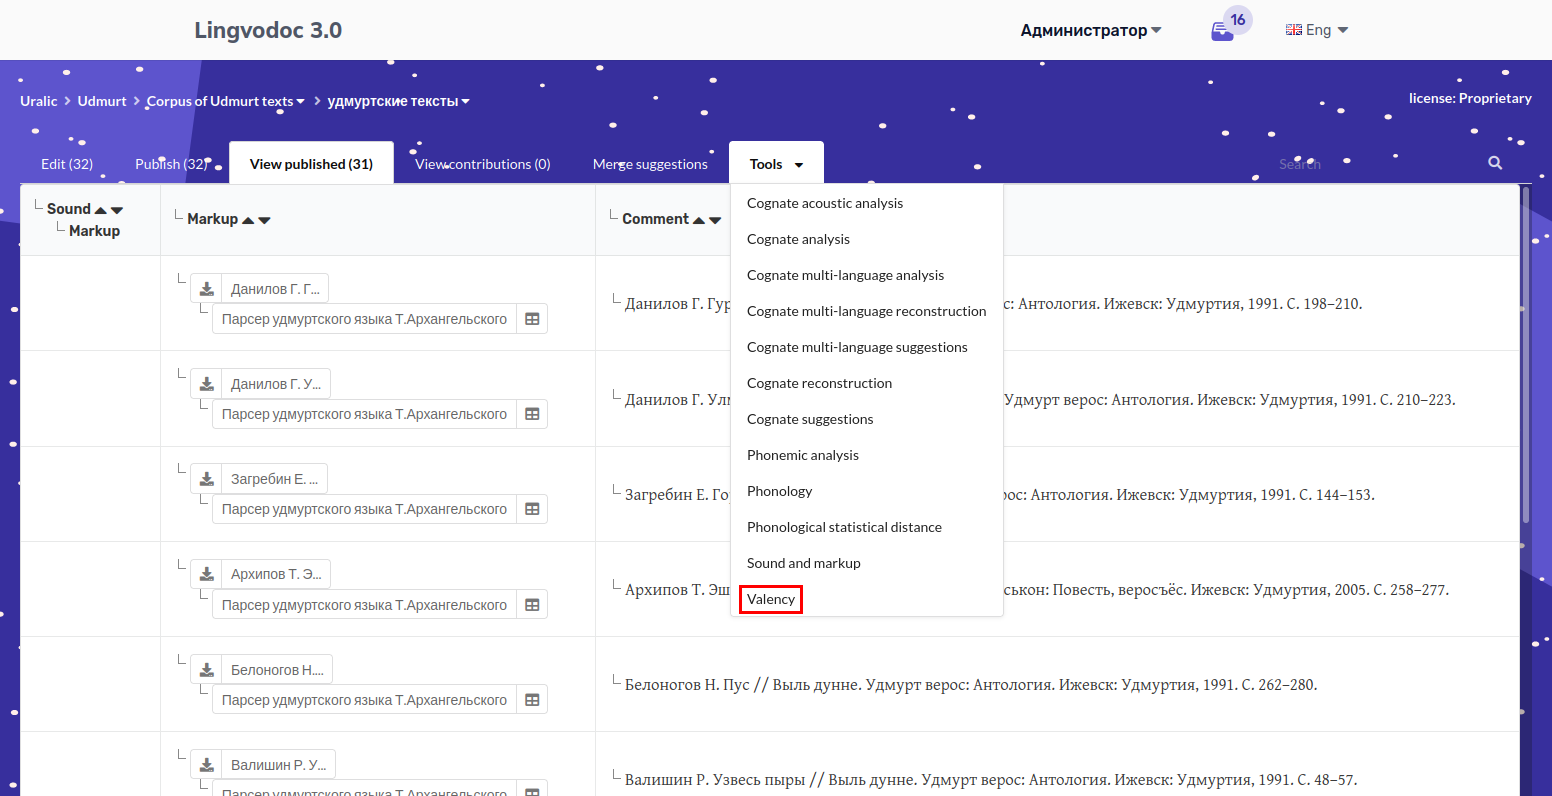Download the Данилов Г. У... markup file
Image resolution: width=1552 pixels, height=796 pixels.
pos(206,384)
